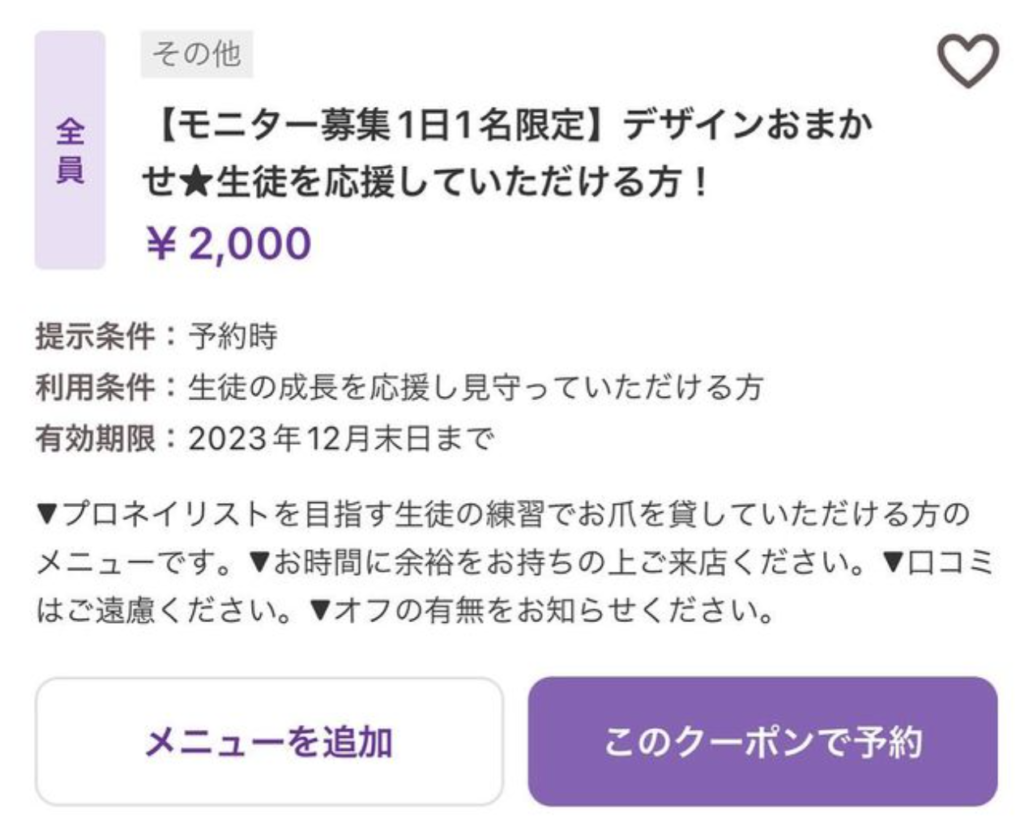Select the 2023年12月末日まで expiry date
1024x823 pixels.
pyautogui.click(x=341, y=439)
